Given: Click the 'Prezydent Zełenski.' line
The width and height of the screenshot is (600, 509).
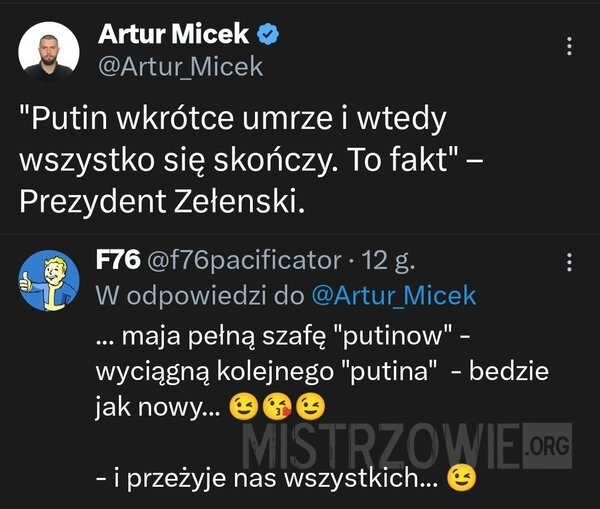Looking at the screenshot, I should pyautogui.click(x=162, y=201).
